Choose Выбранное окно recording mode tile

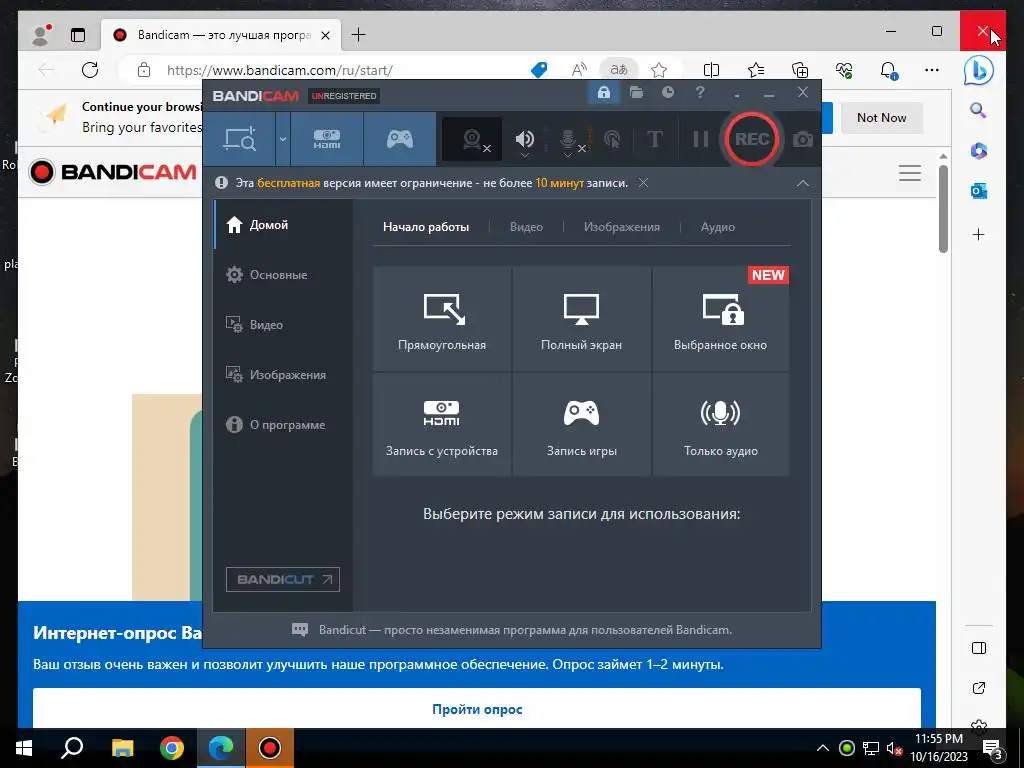(x=720, y=319)
